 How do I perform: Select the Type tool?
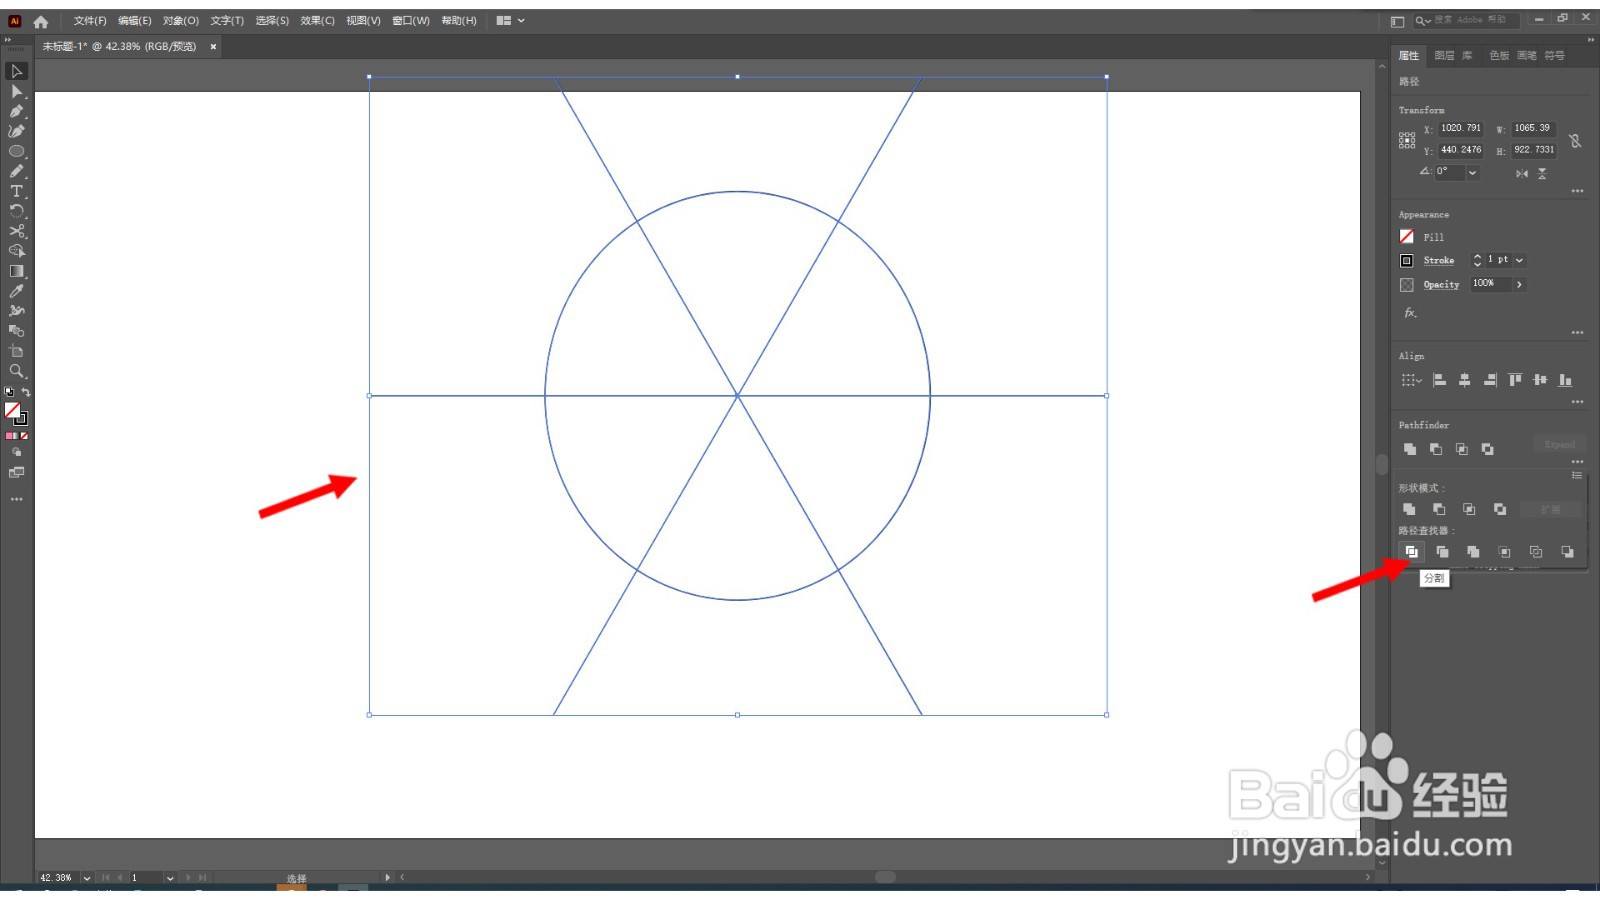click(x=16, y=191)
